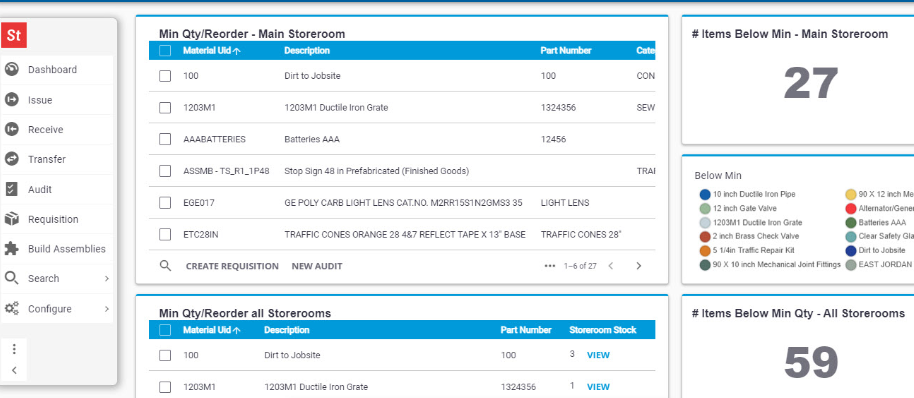The height and width of the screenshot is (398, 914).
Task: Click 5 1/4in Traffic Repair Kit legend swatch
Action: (705, 251)
